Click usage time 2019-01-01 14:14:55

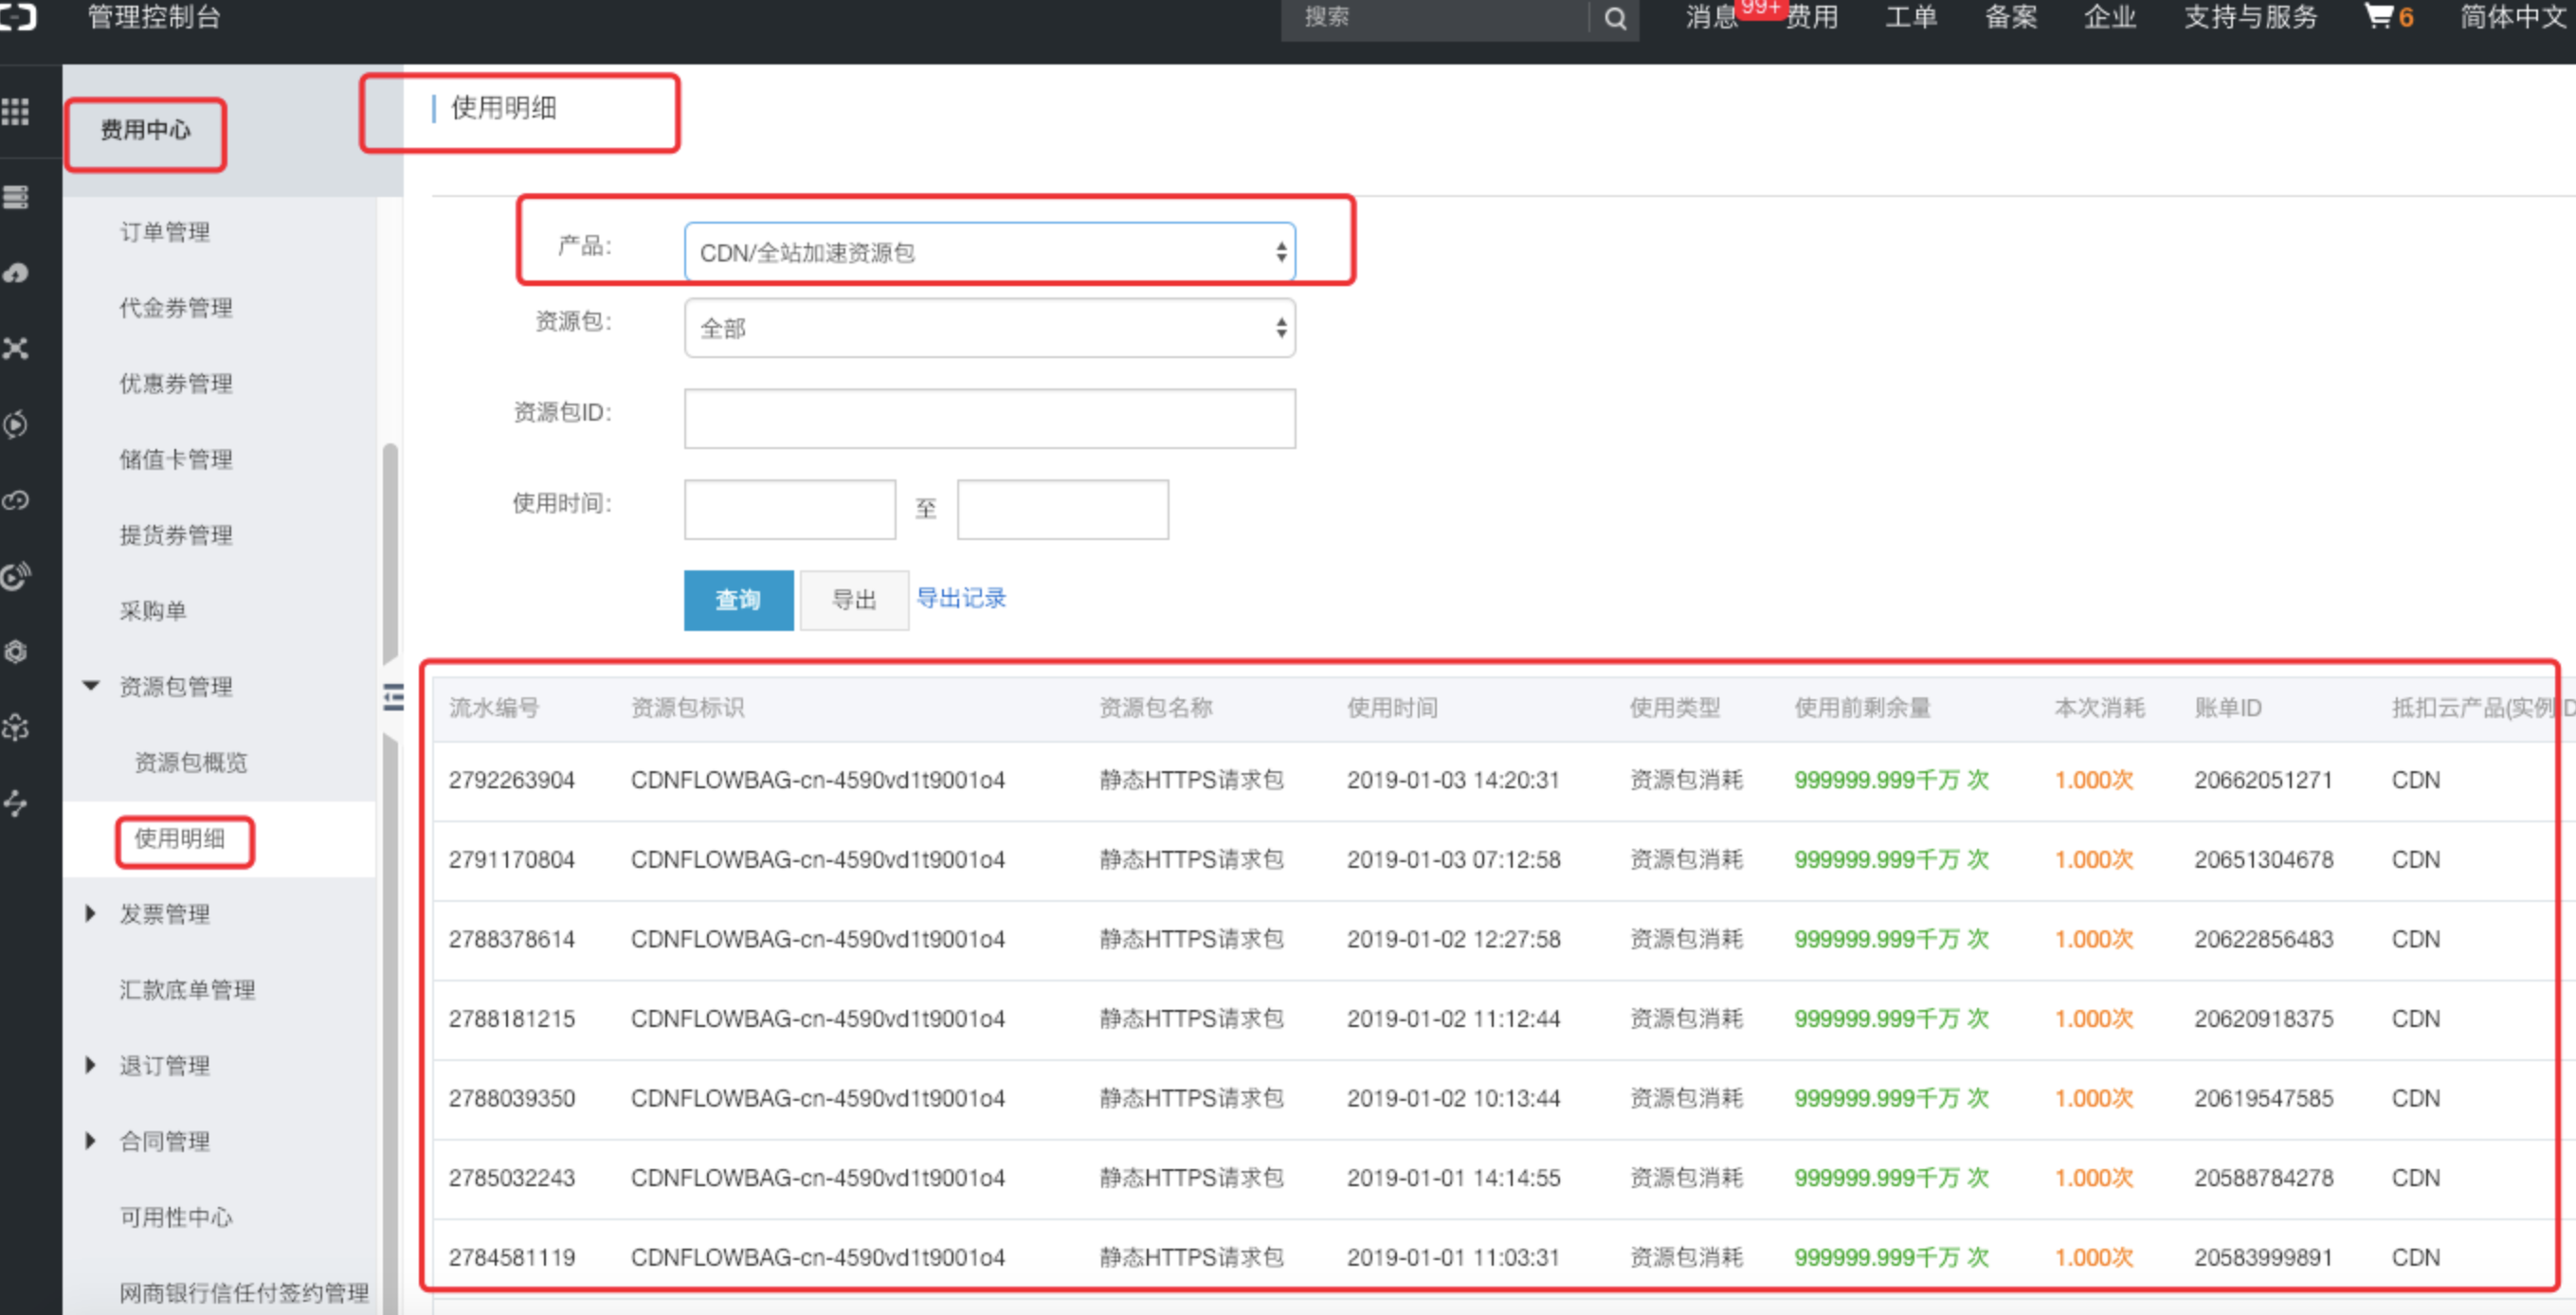(x=1454, y=1178)
